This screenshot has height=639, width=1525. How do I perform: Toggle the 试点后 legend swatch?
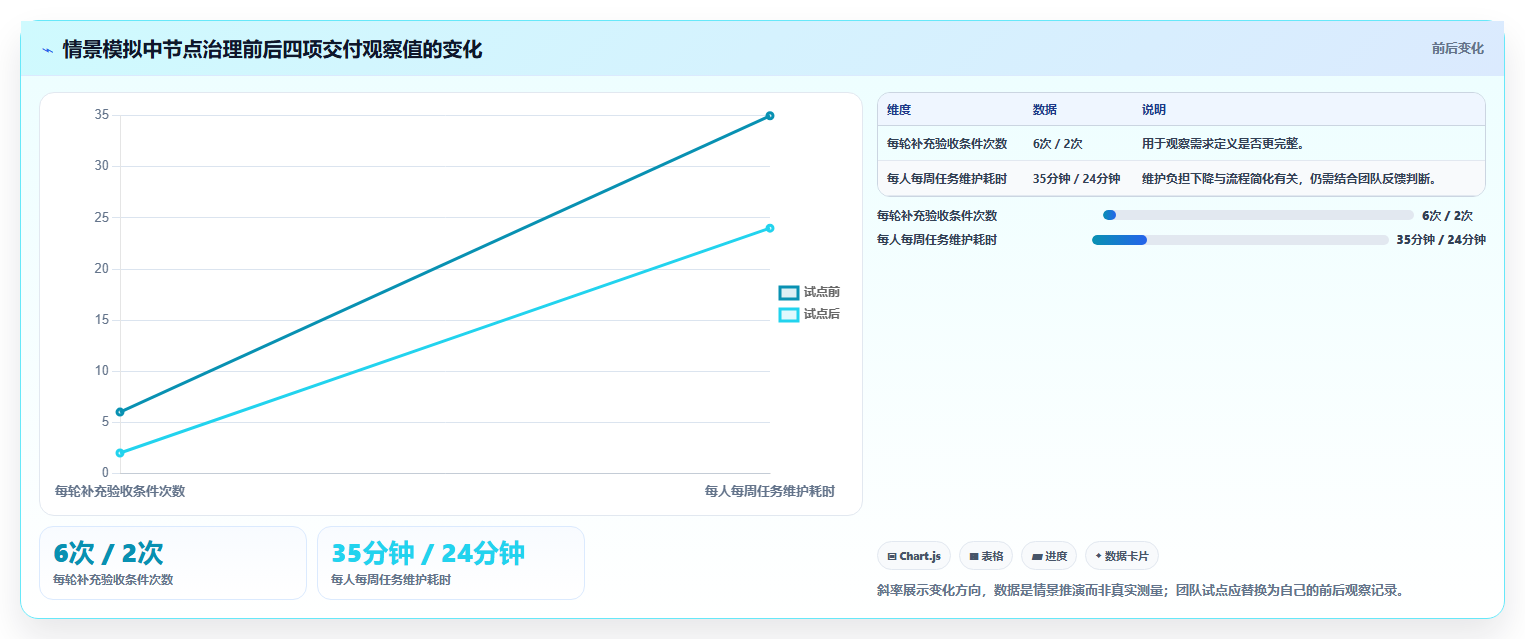pos(789,314)
